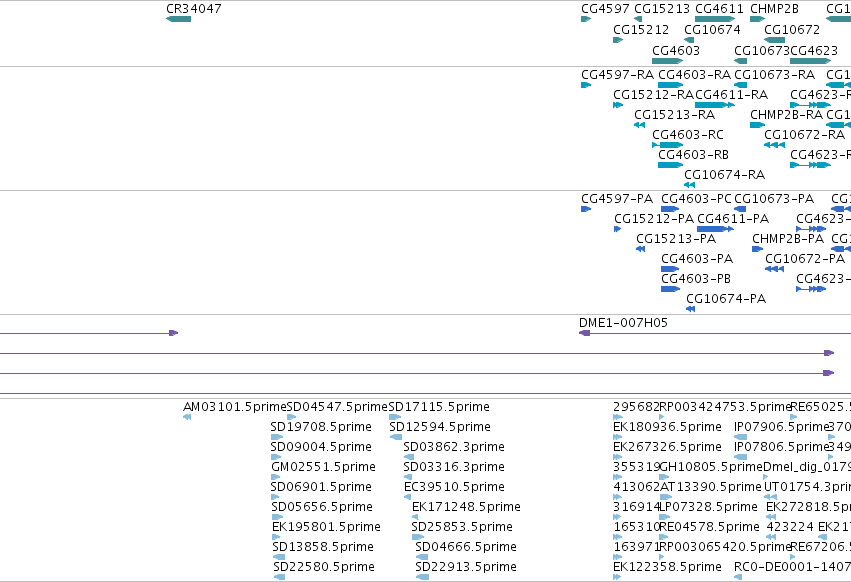Select the CHMP2B gene label
851x582 pixels.
tap(774, 9)
